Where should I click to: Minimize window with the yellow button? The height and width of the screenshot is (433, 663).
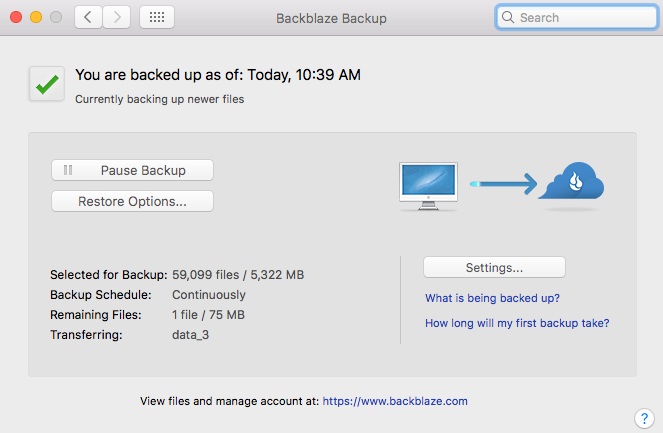pos(36,17)
